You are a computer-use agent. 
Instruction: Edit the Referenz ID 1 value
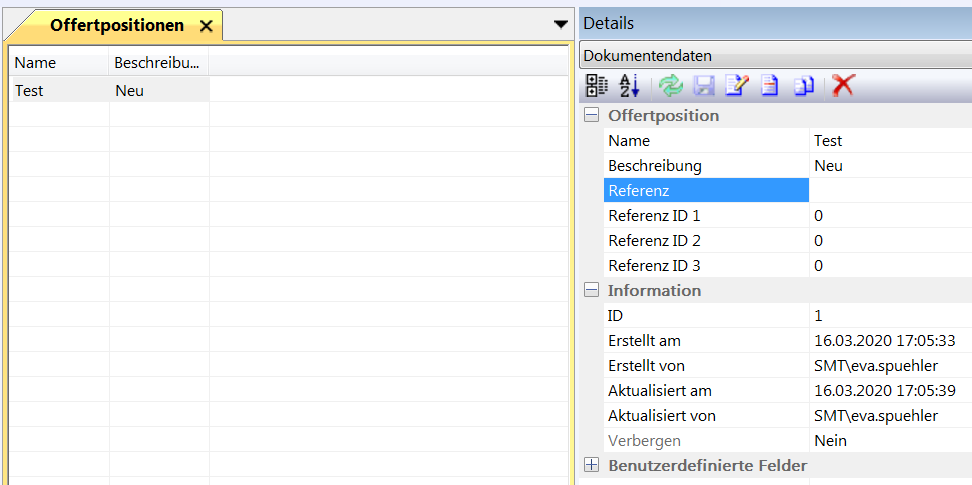point(888,215)
